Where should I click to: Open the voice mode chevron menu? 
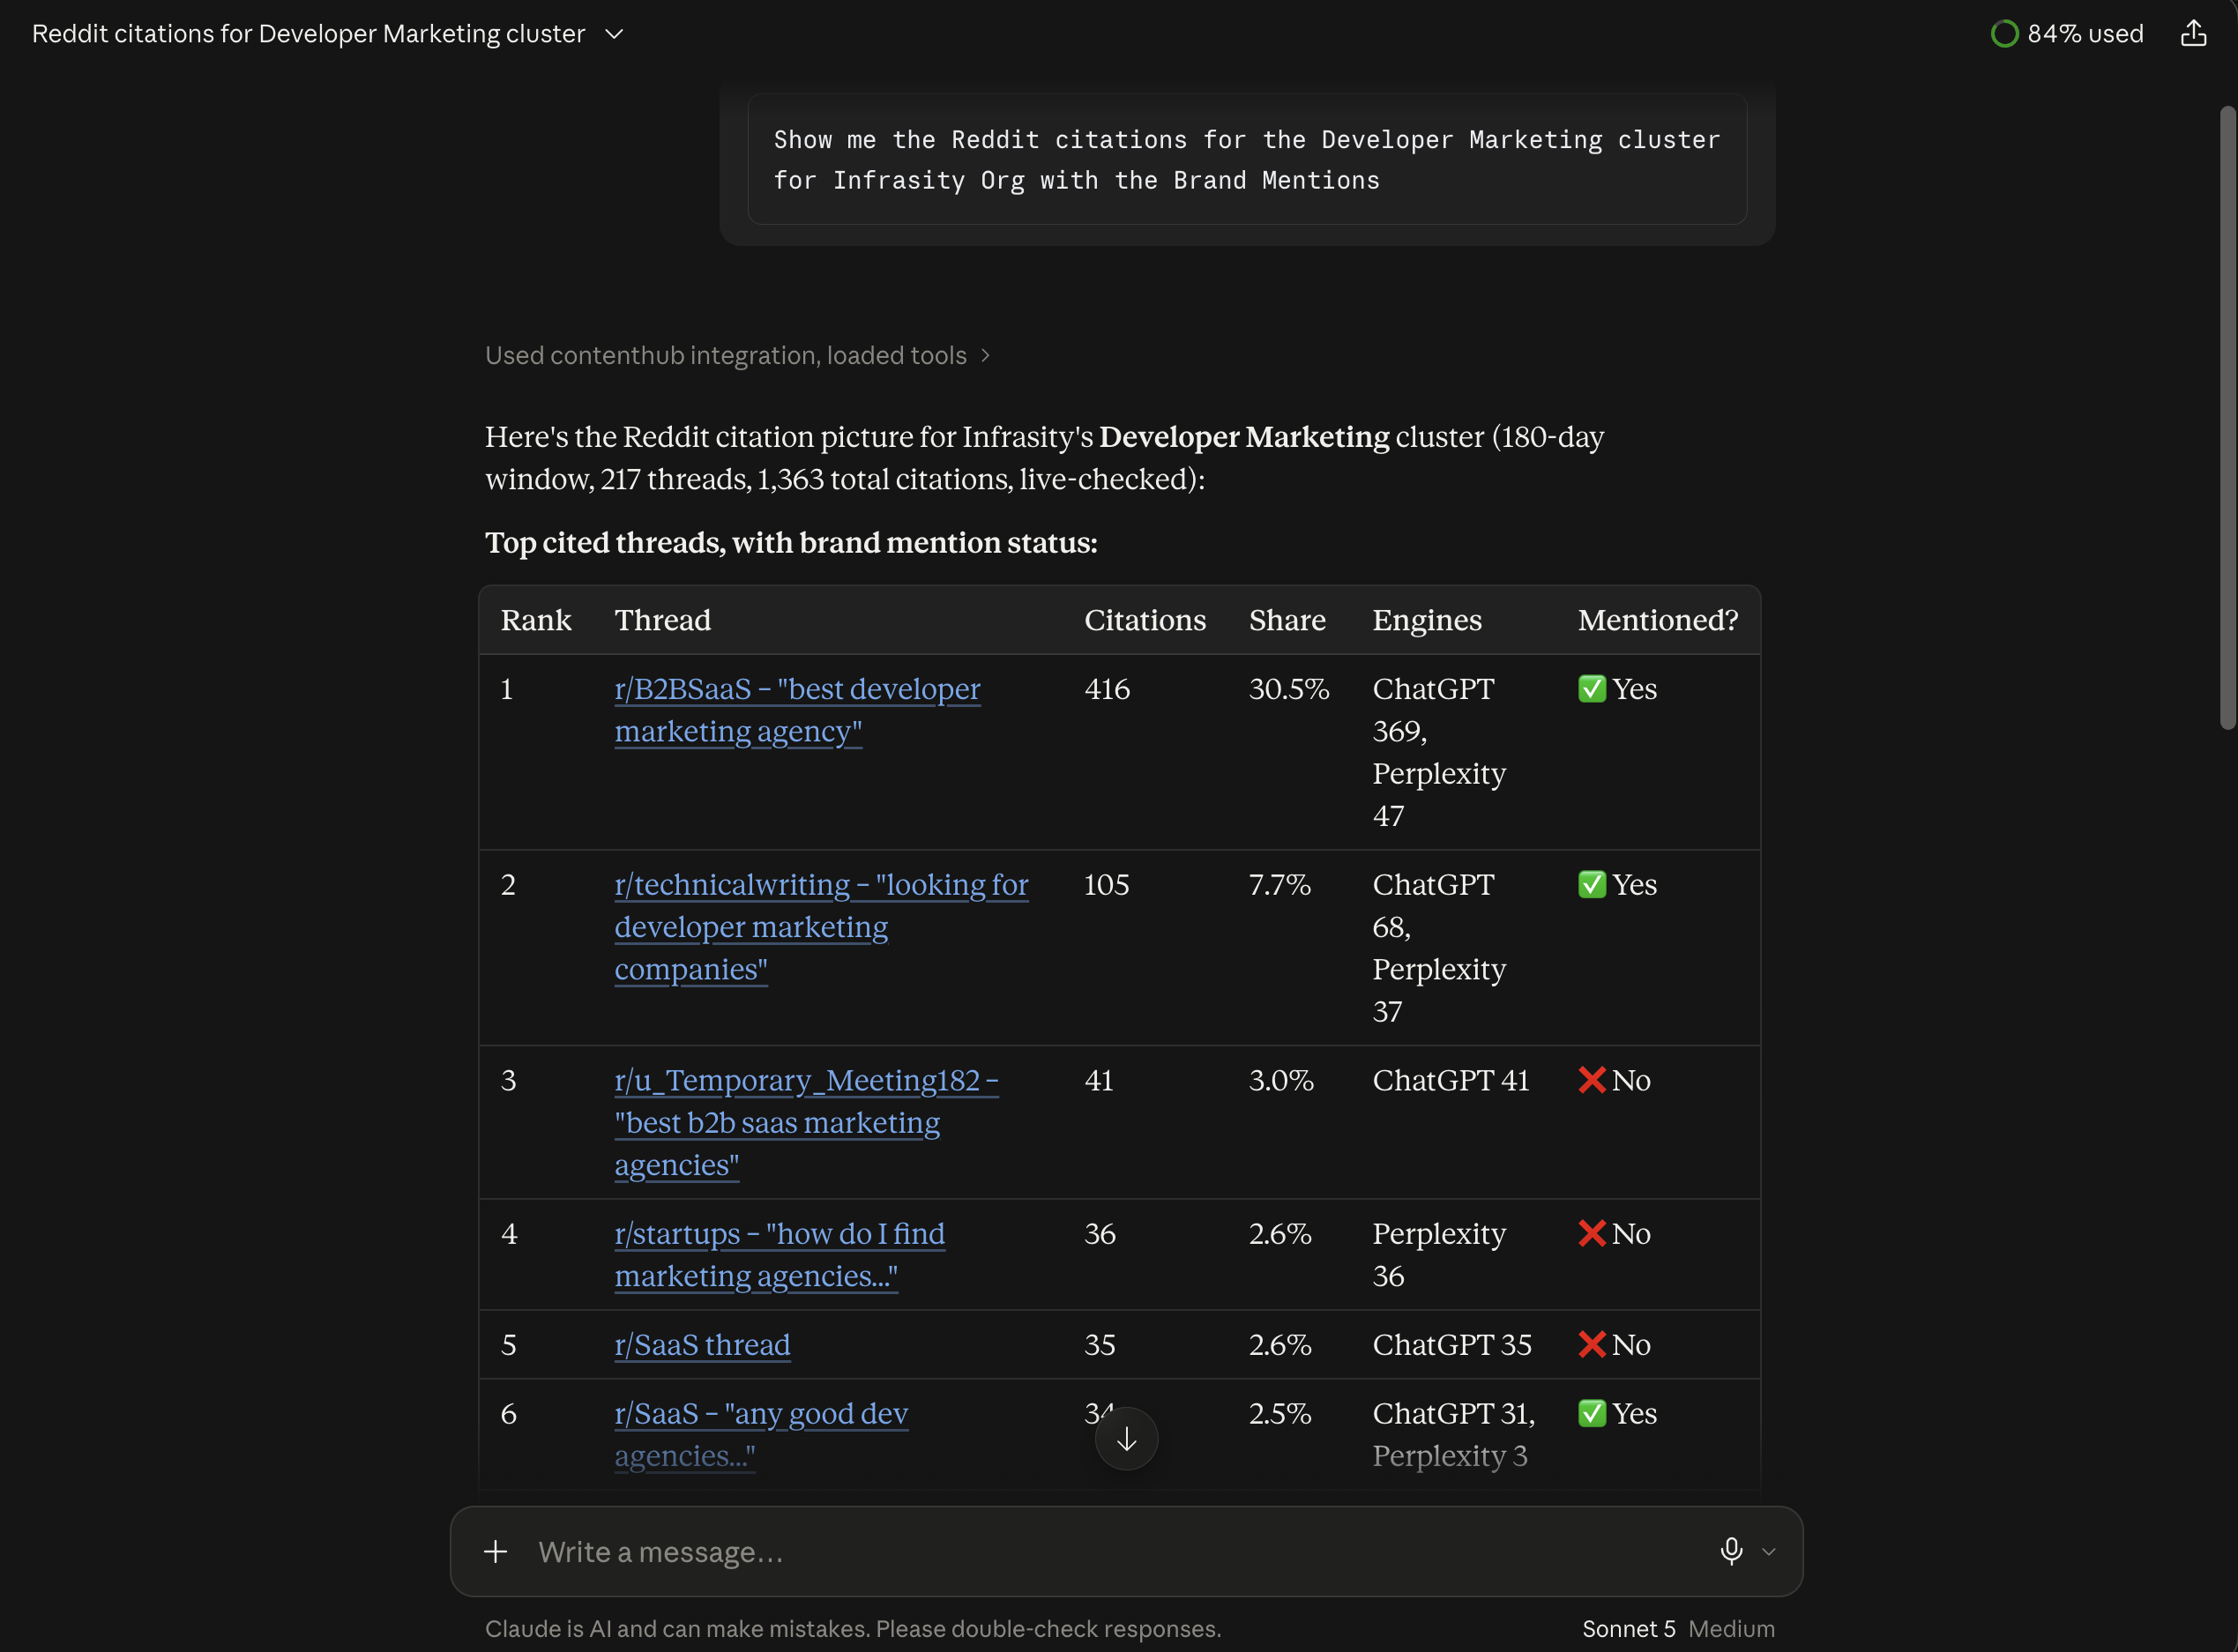tap(1768, 1552)
